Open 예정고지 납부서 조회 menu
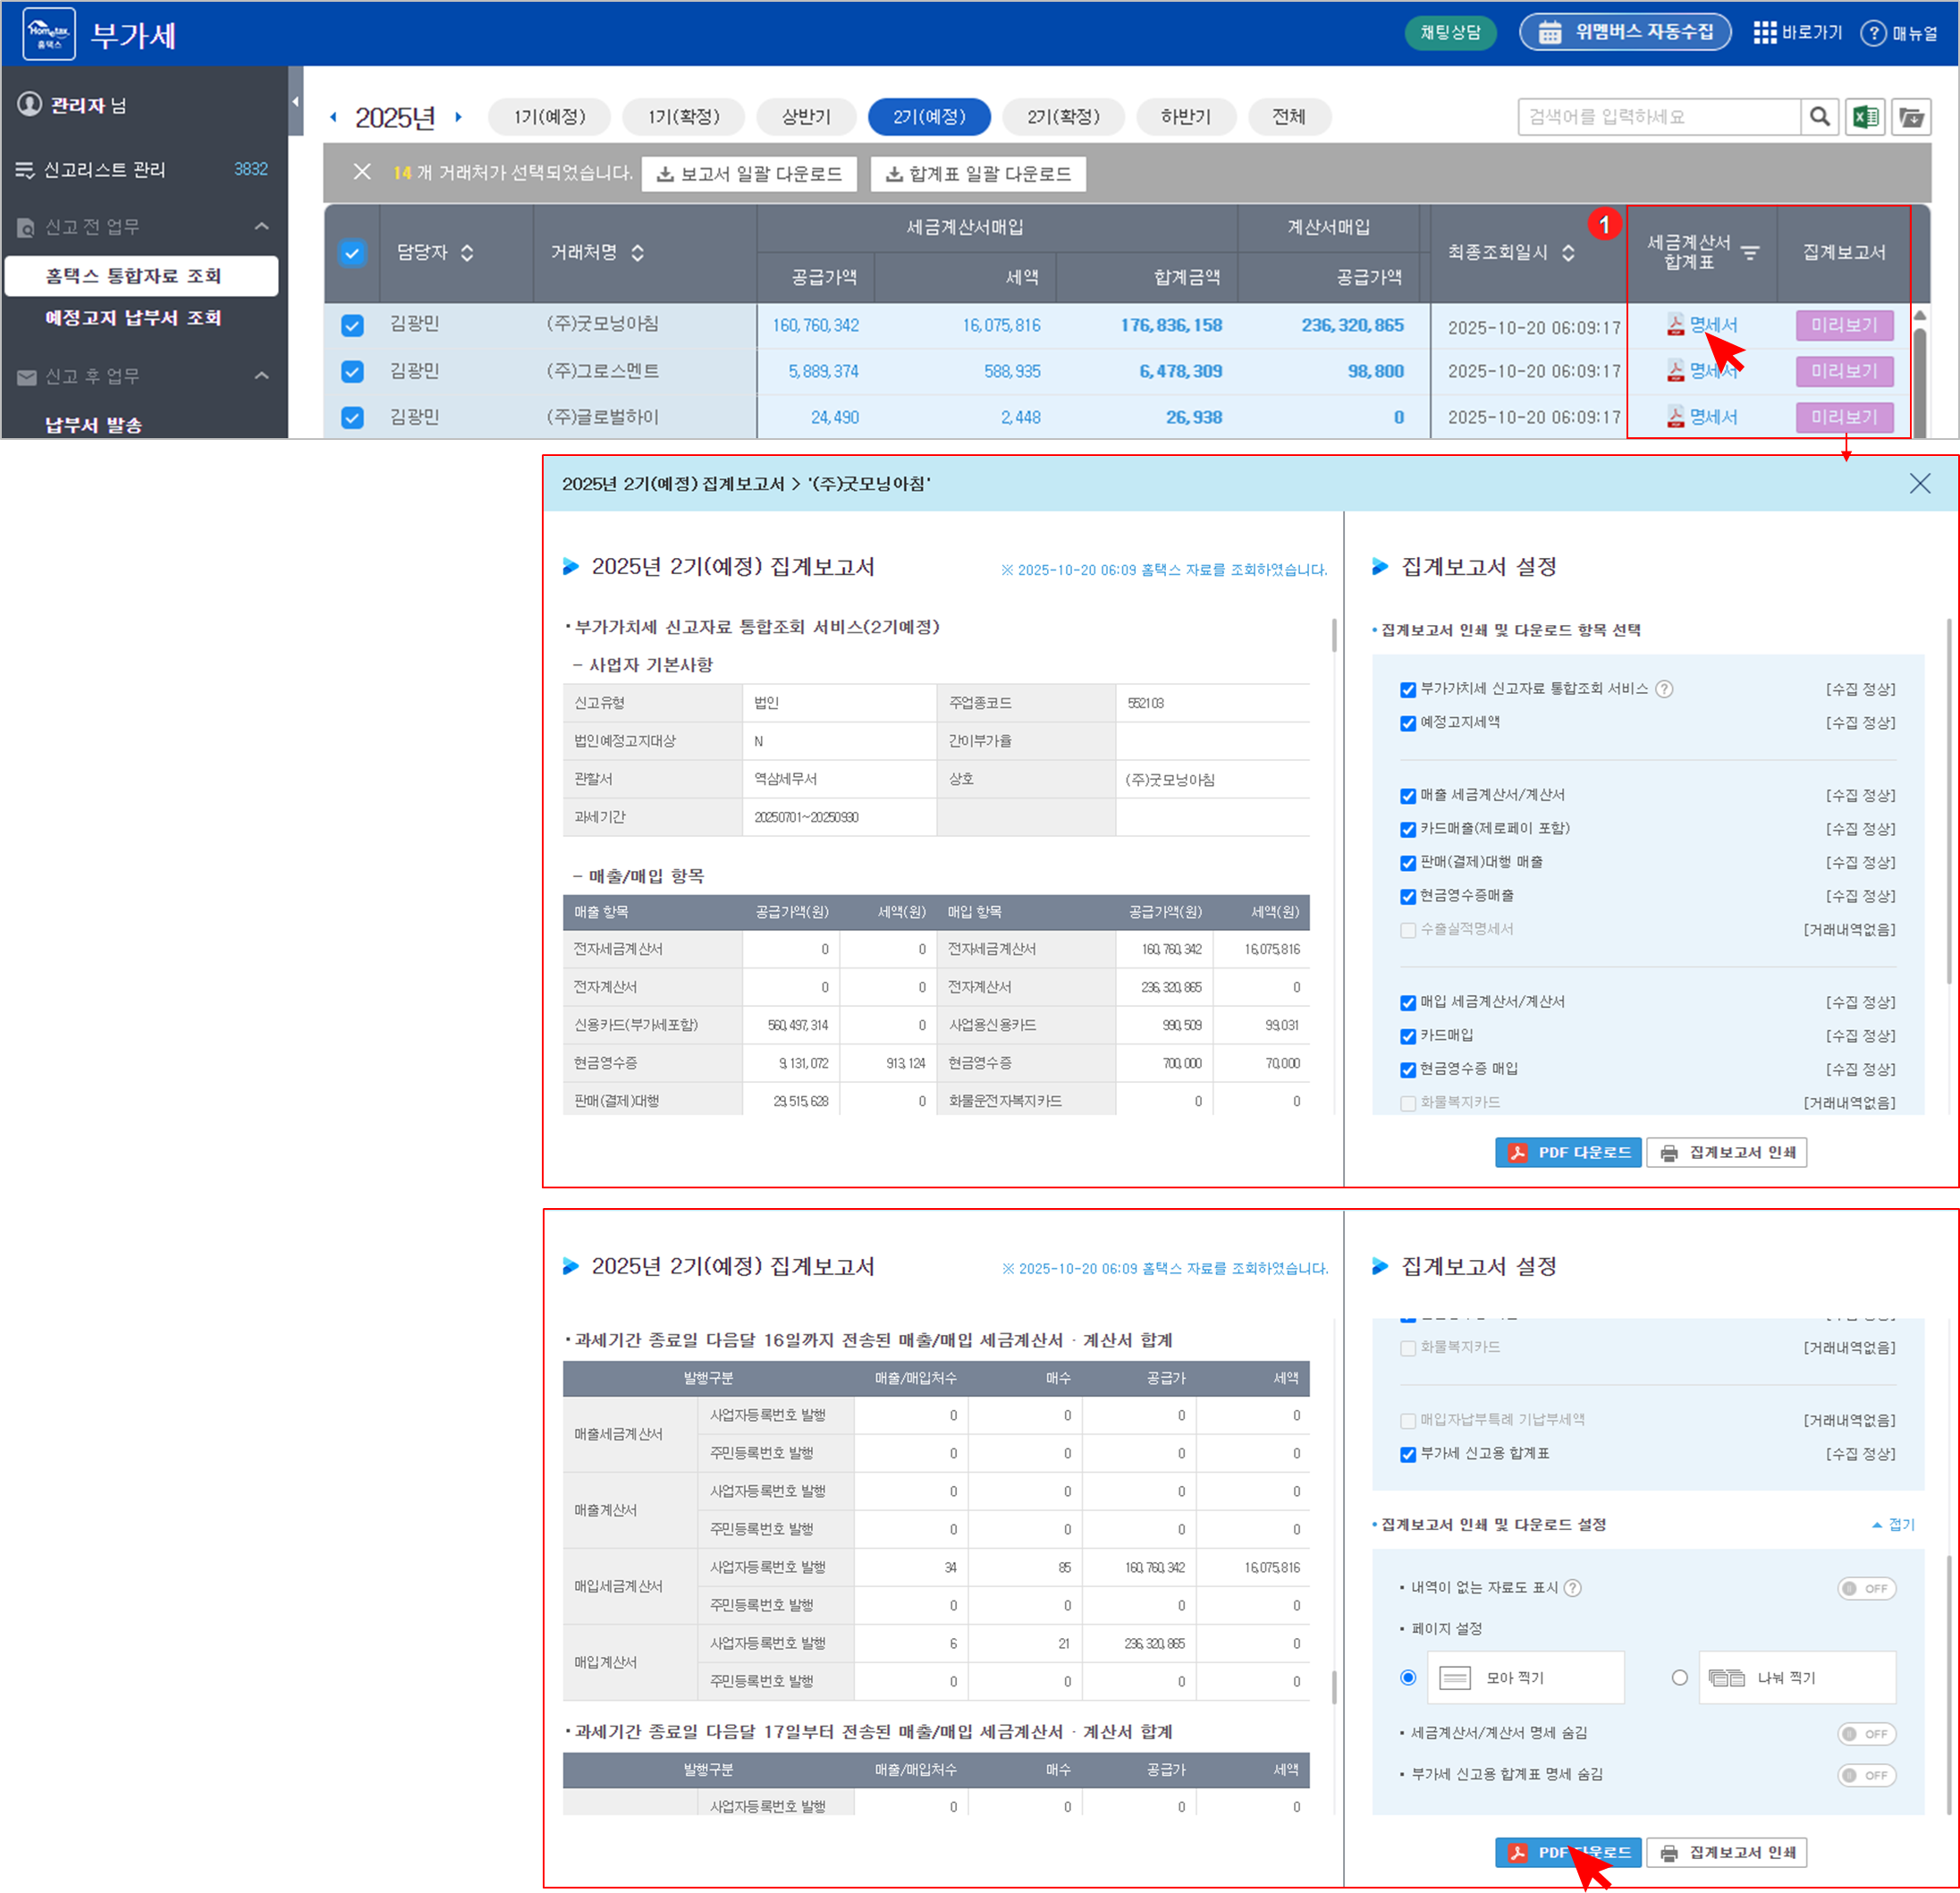Viewport: 1960px width, 1893px height. 133,318
